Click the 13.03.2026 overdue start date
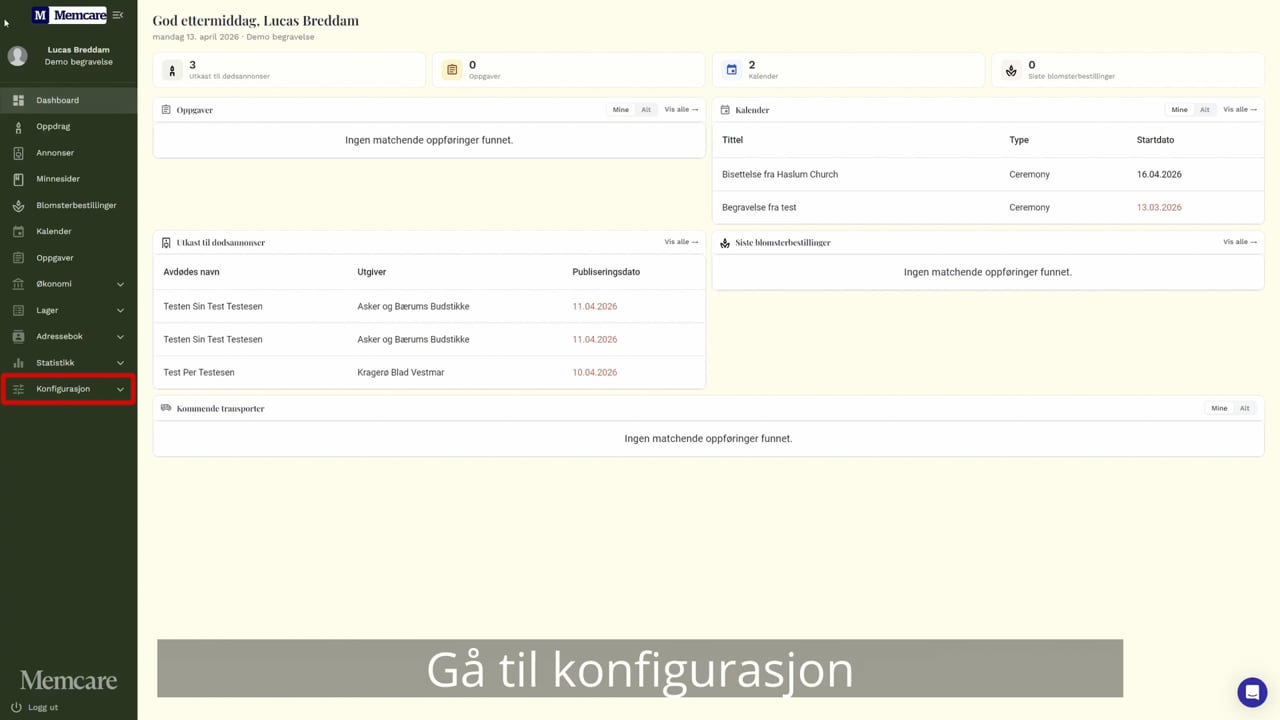 pyautogui.click(x=1159, y=207)
